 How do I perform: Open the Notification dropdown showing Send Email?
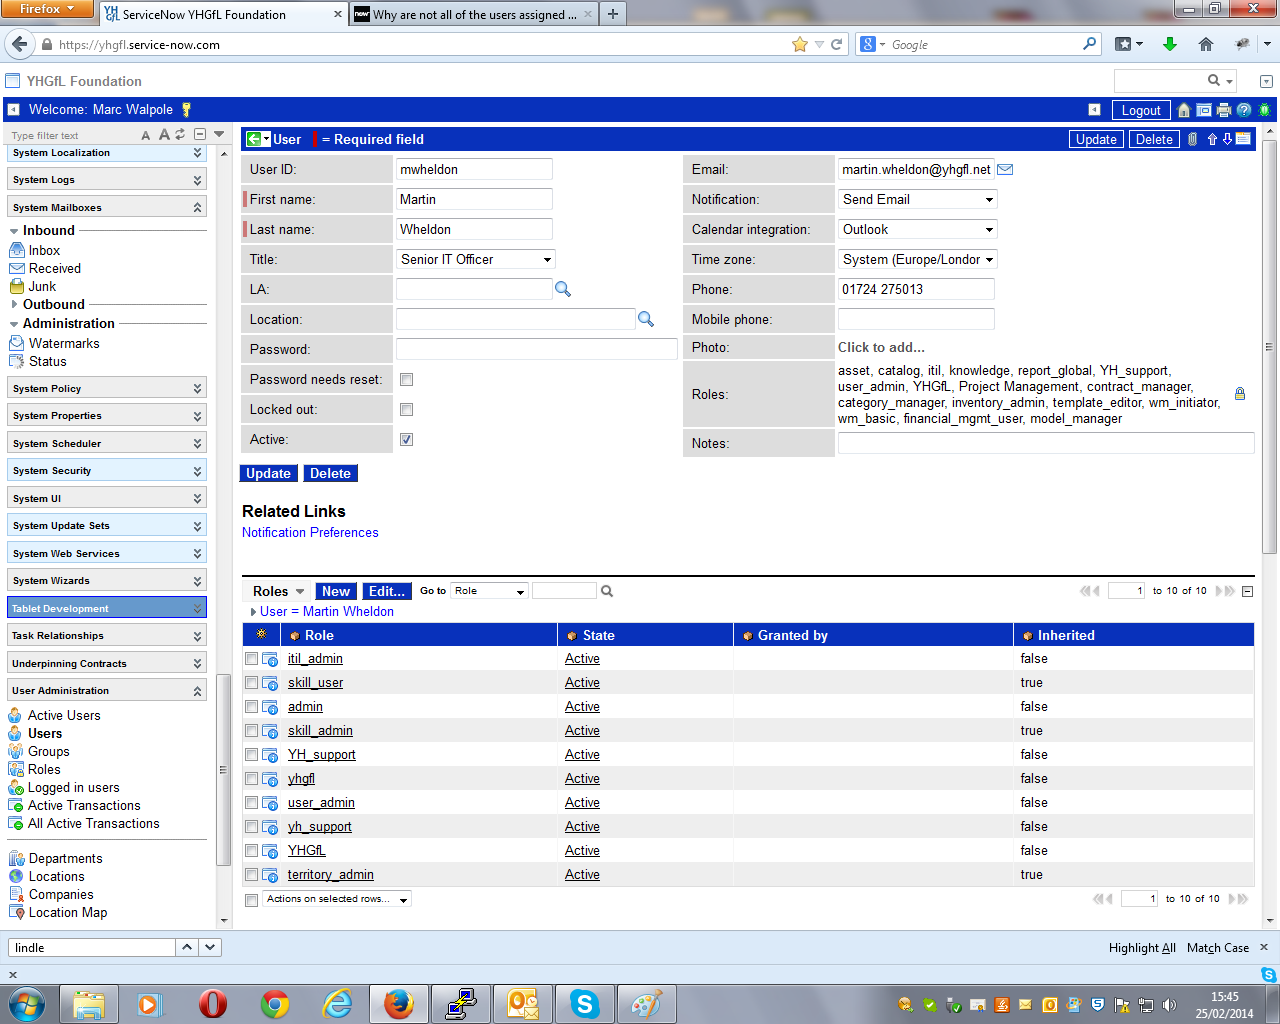[x=917, y=199]
